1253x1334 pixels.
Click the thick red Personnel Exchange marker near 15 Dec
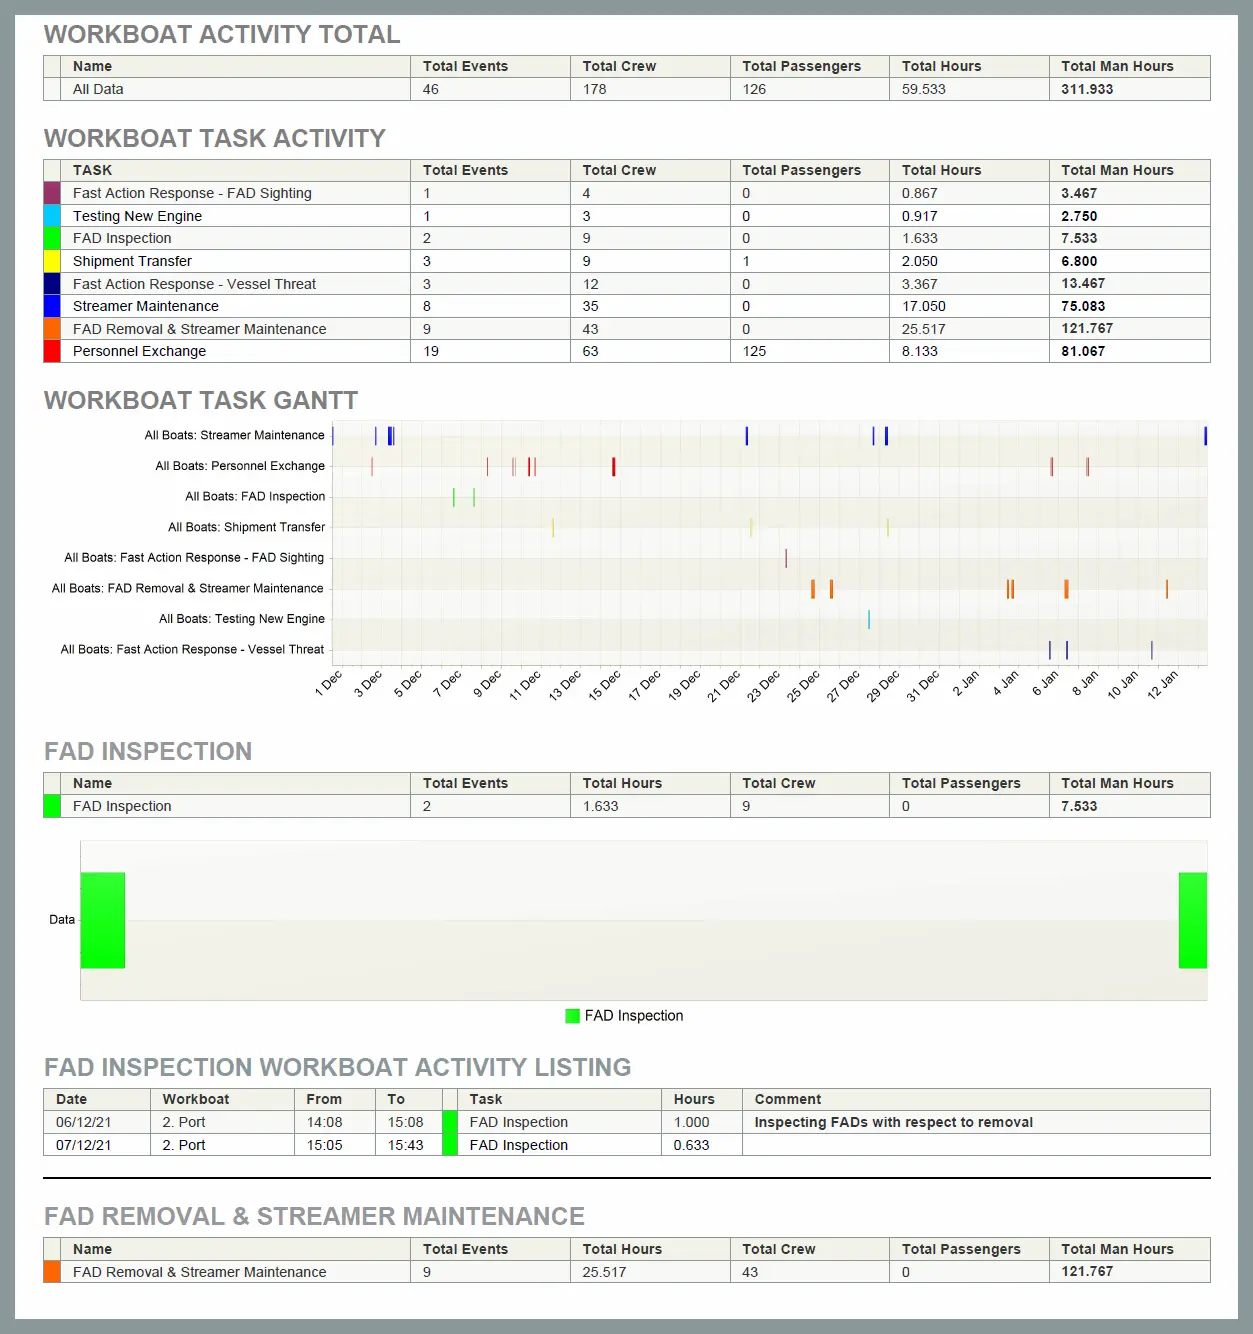tap(614, 466)
